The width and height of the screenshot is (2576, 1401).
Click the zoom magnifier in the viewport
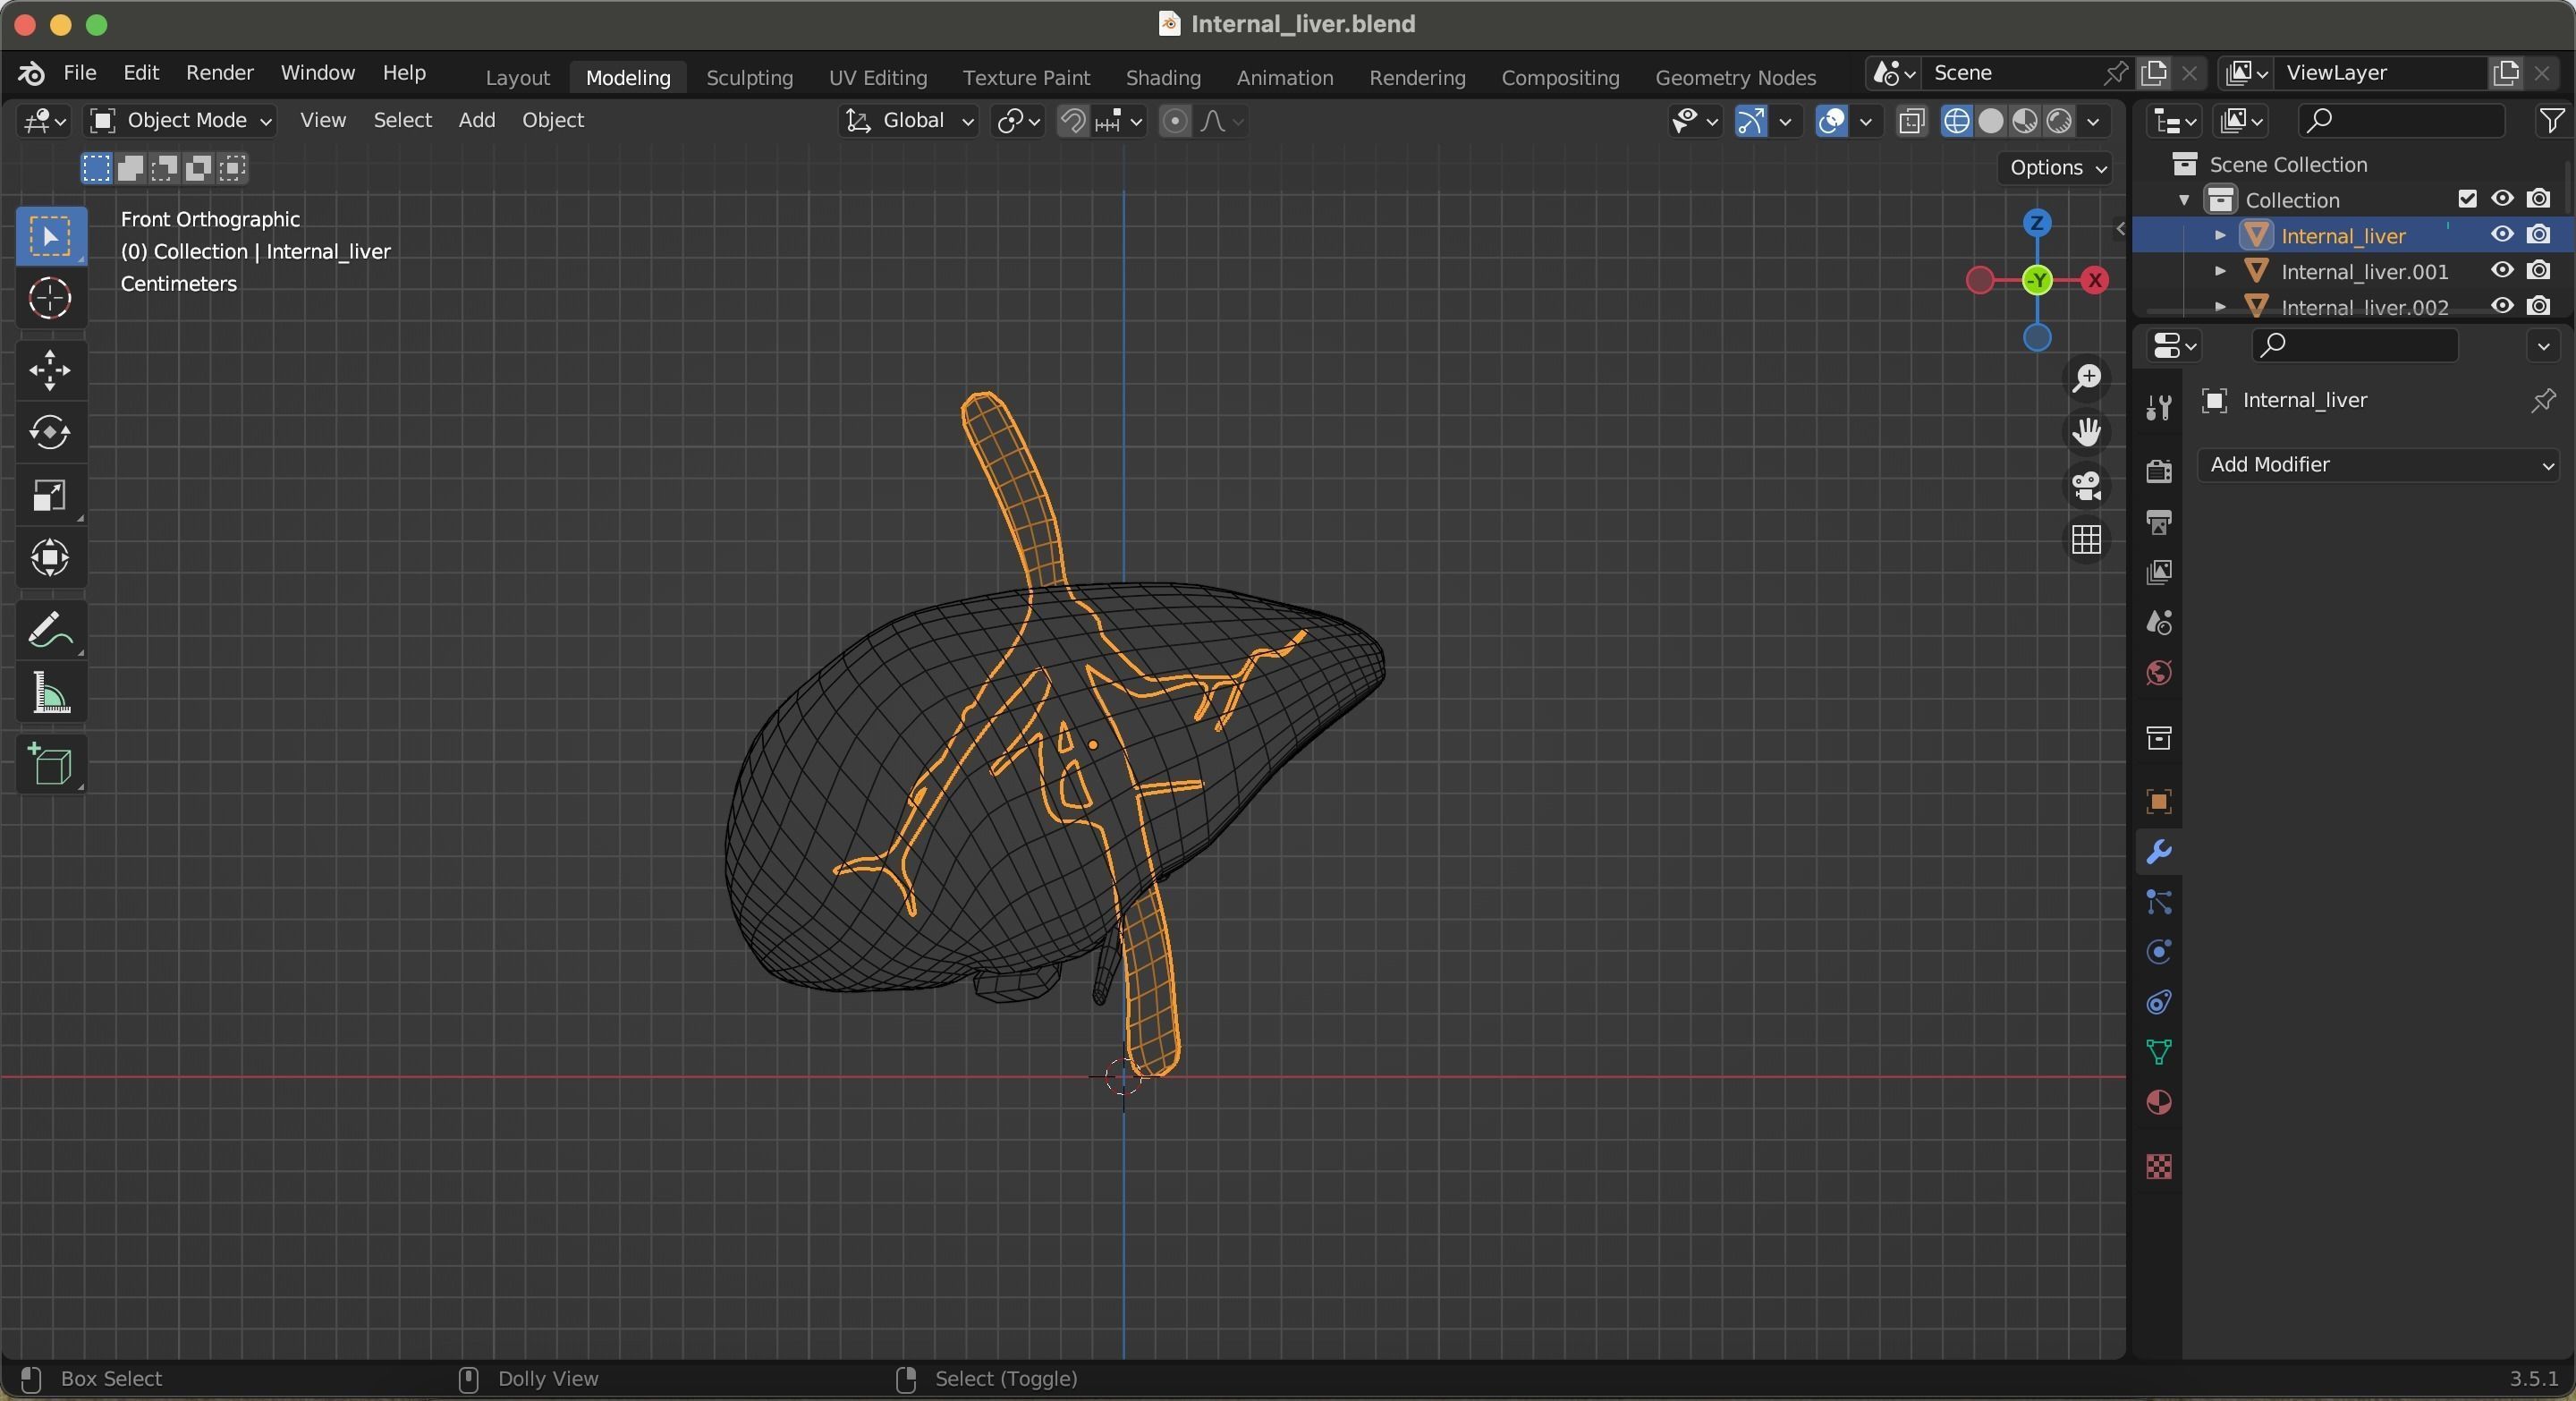tap(2086, 378)
